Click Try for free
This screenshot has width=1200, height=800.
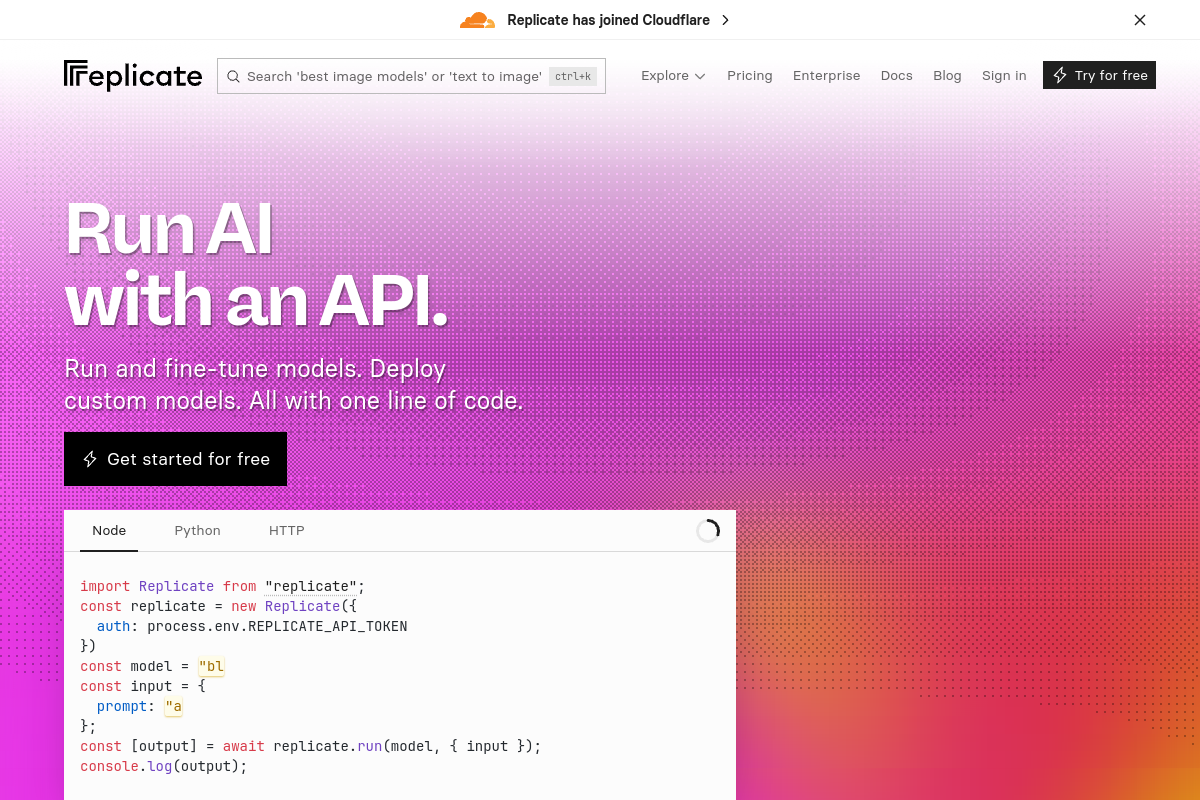point(1099,75)
